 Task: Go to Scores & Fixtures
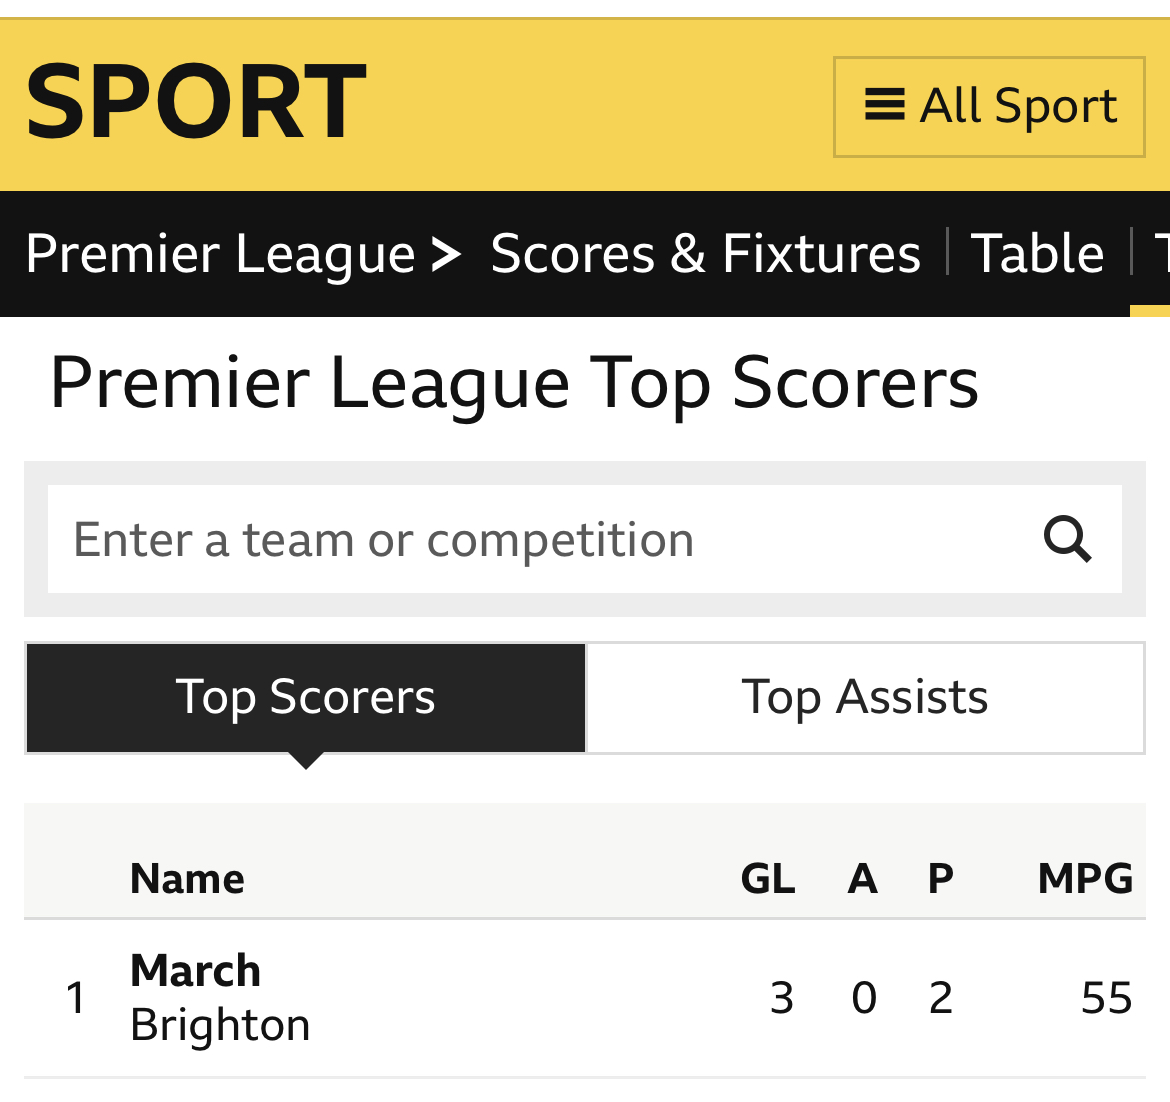coord(706,254)
